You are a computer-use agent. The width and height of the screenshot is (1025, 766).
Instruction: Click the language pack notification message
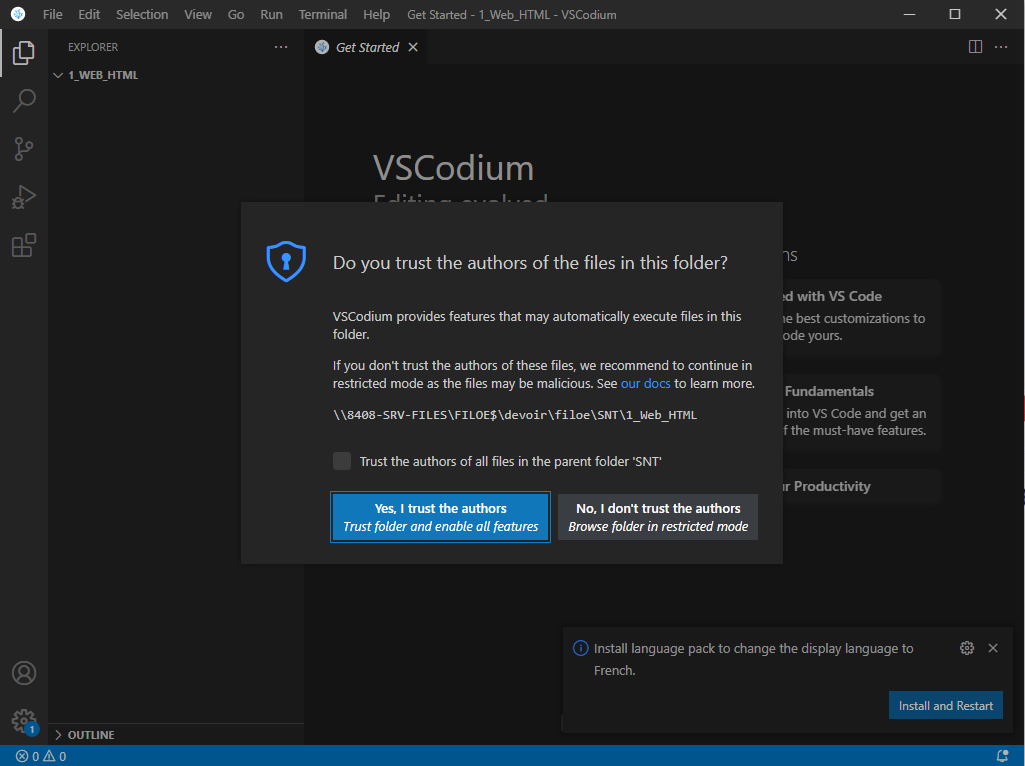[x=754, y=659]
